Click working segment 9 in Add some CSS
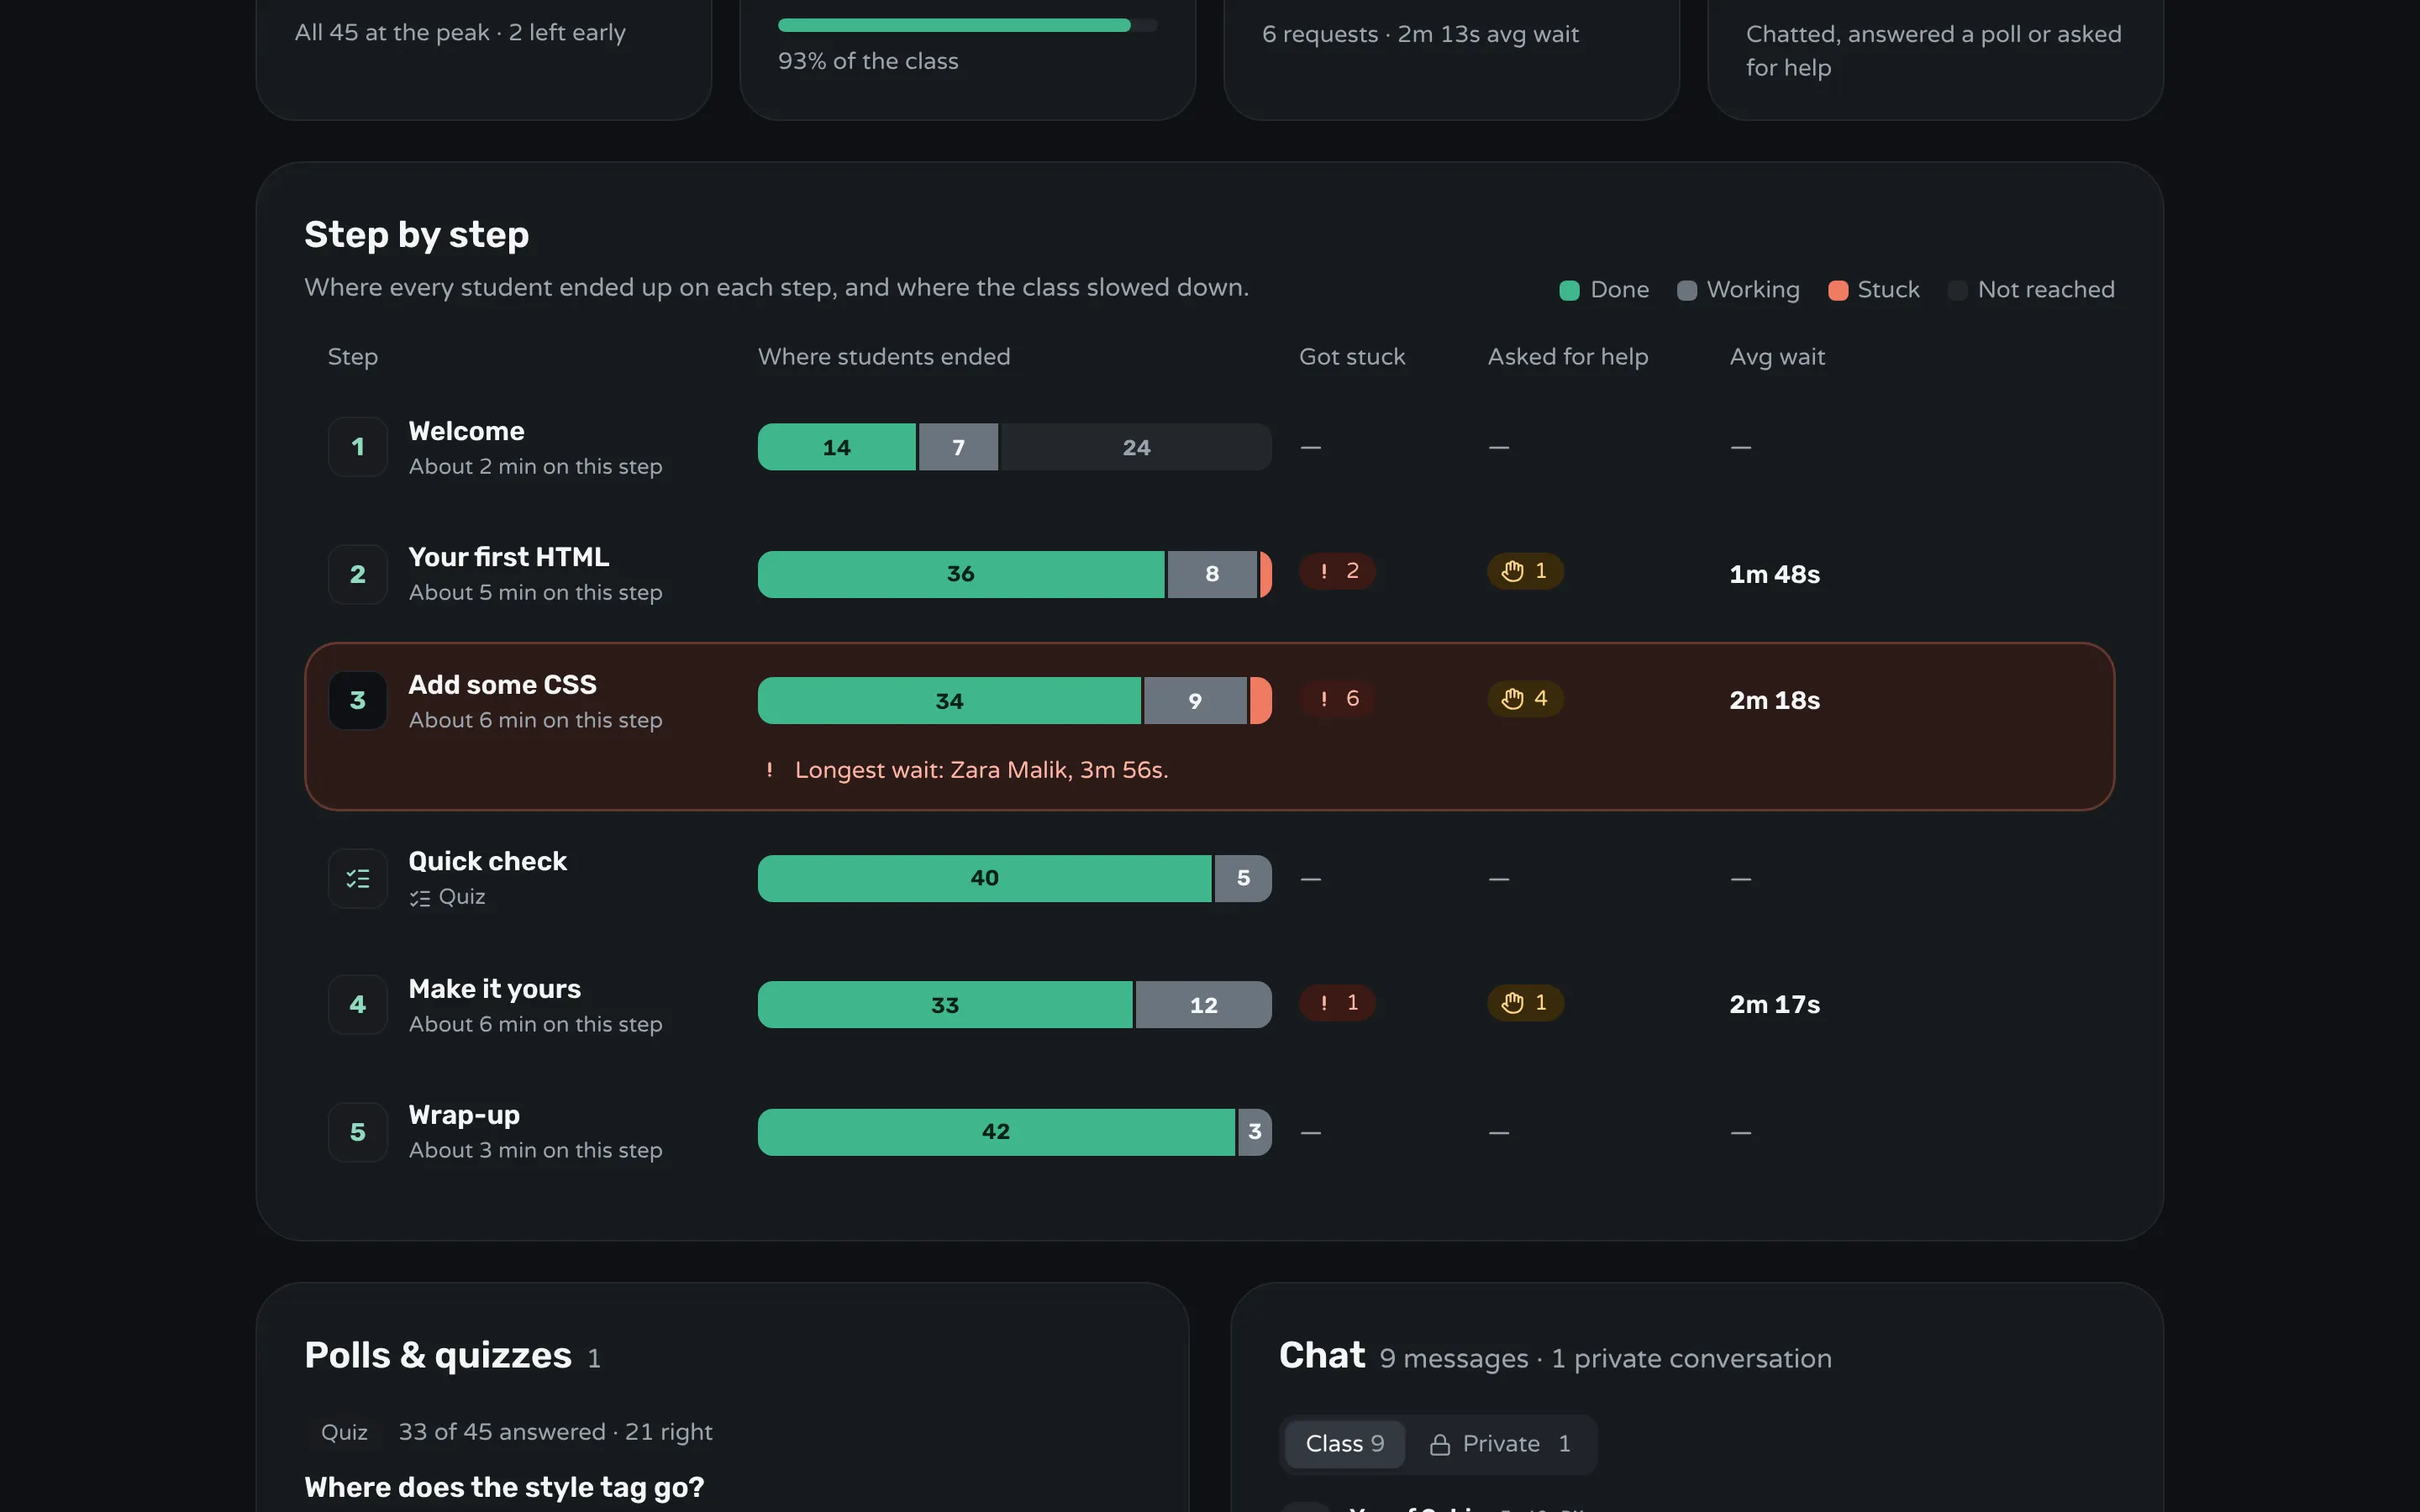The height and width of the screenshot is (1512, 2420). tap(1195, 701)
